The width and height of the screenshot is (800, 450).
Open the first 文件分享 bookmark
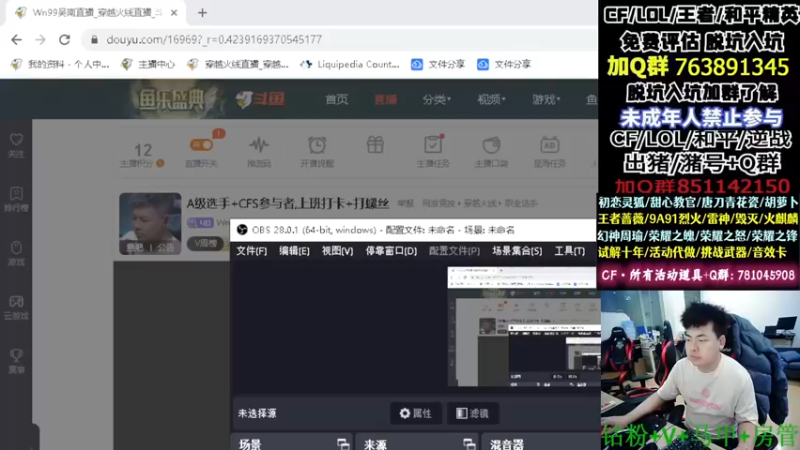click(x=438, y=64)
